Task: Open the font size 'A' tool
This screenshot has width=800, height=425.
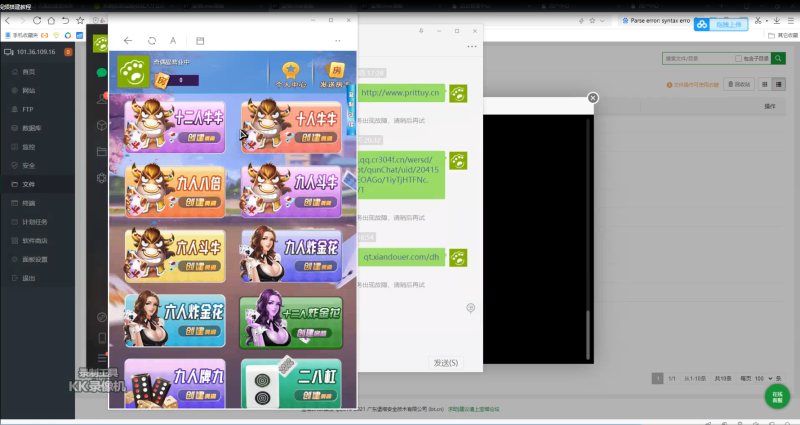Action: 173,41
